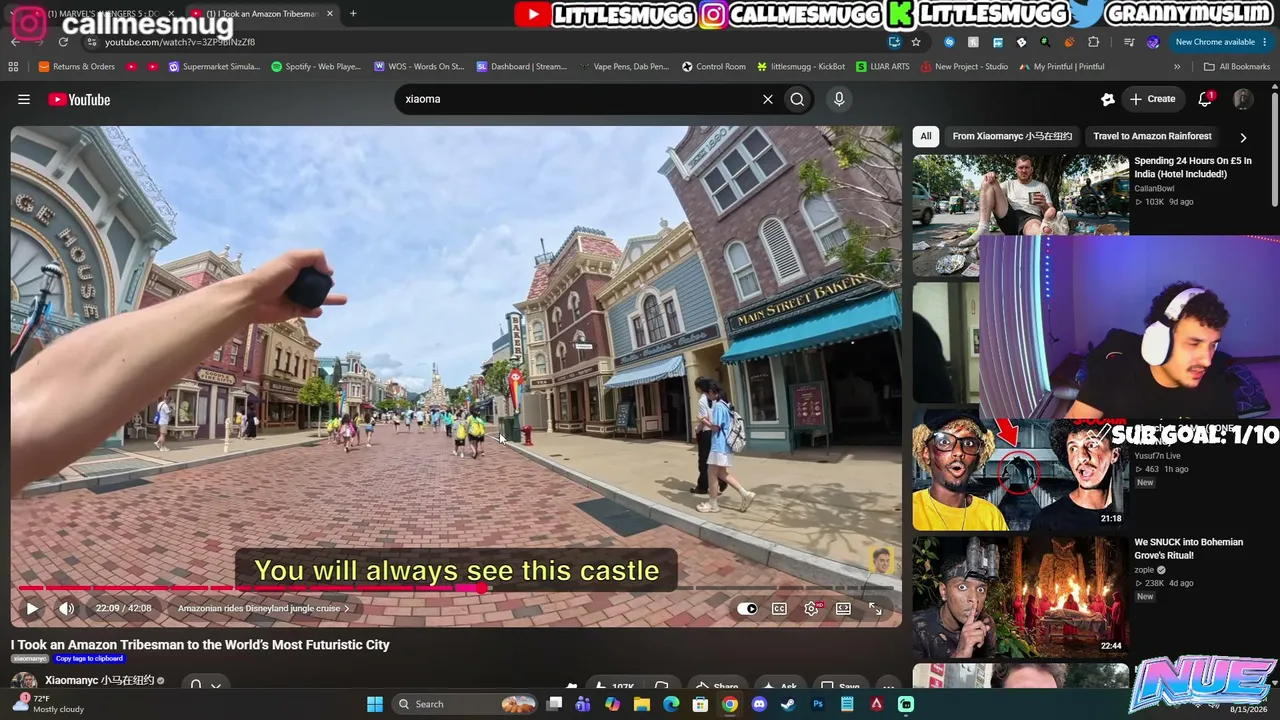This screenshot has width=1280, height=720.
Task: Select 'From Xiaomanyc' filter chip
Action: pos(1012,136)
